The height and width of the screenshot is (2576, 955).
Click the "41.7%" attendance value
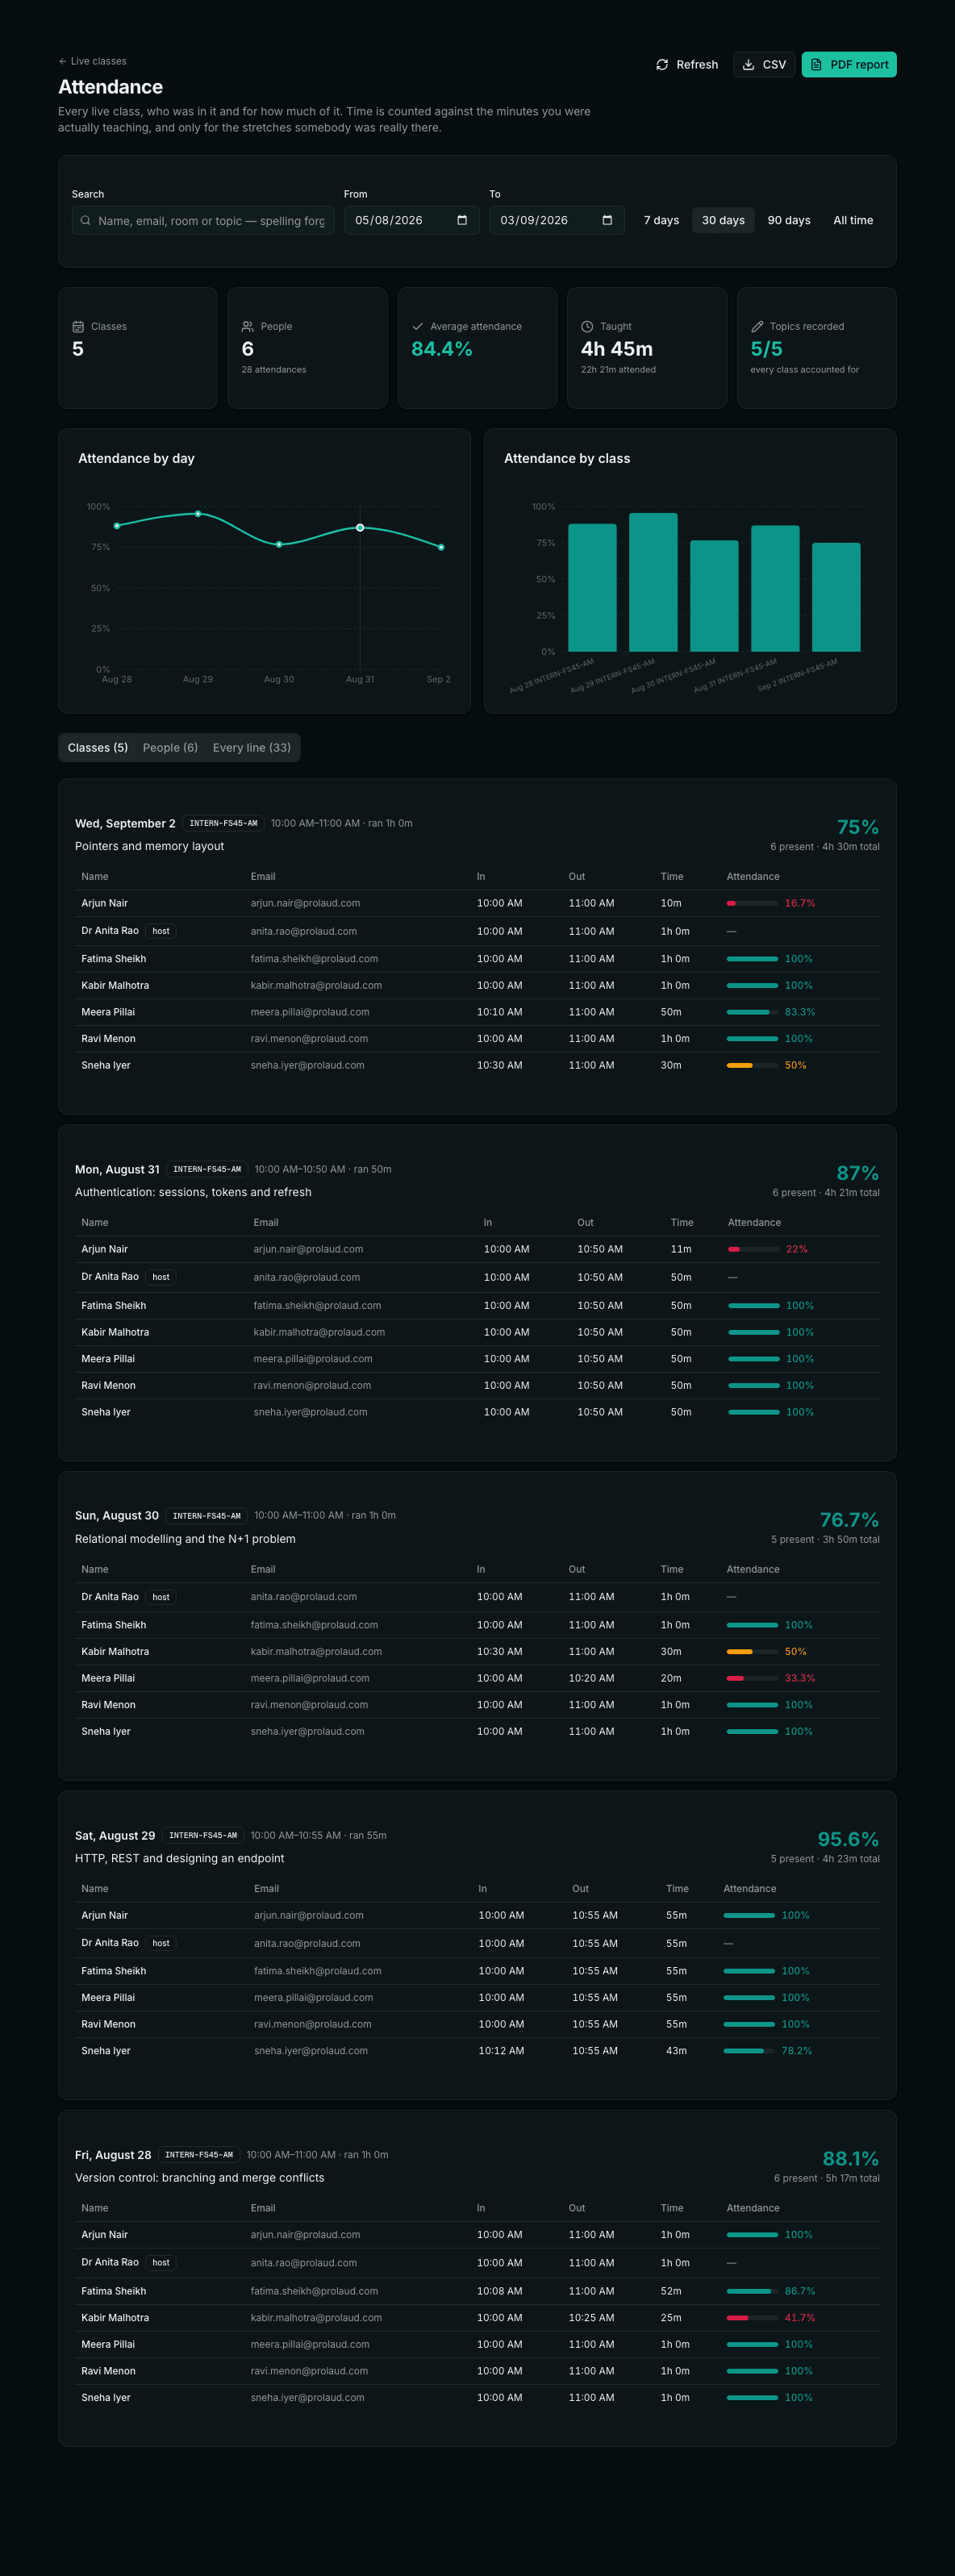click(x=800, y=2318)
